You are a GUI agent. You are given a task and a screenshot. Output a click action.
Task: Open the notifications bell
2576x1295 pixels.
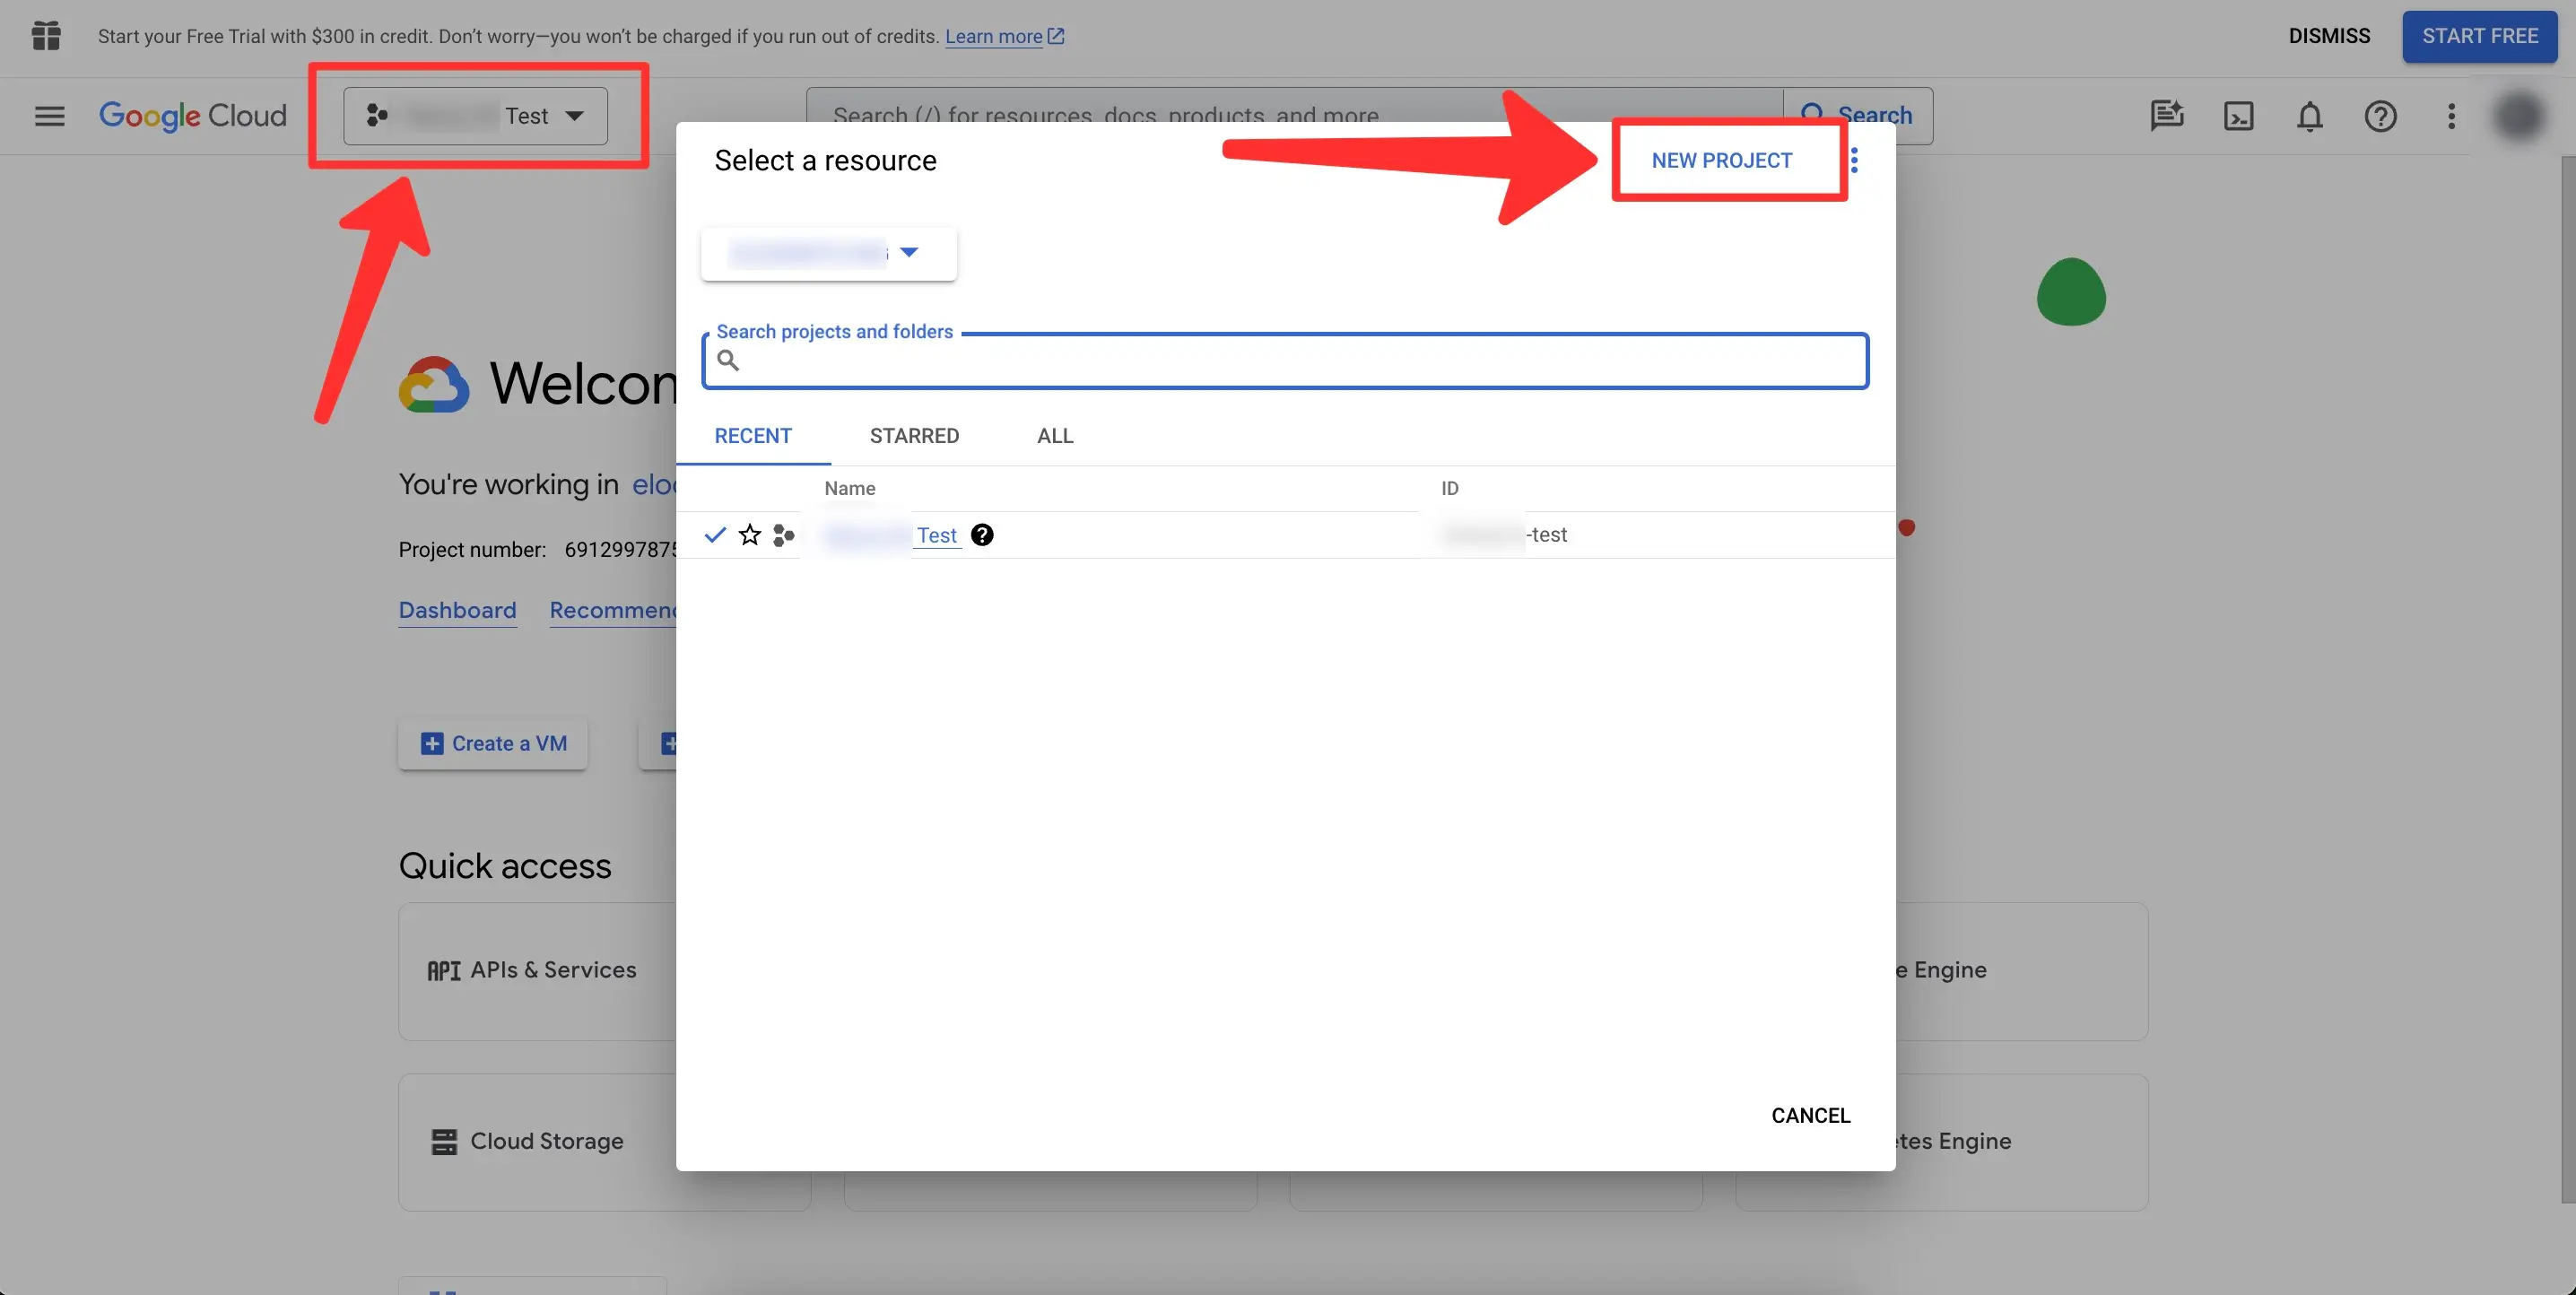2309,116
